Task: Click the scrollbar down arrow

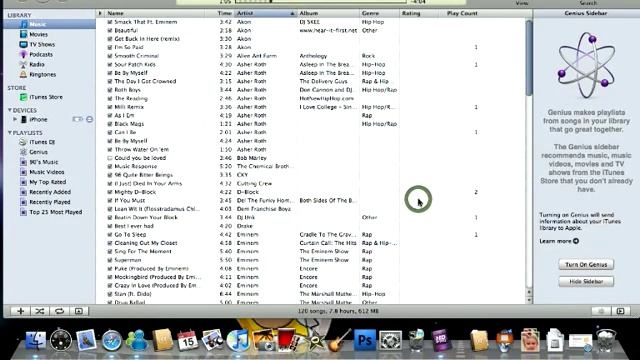Action: pos(529,300)
